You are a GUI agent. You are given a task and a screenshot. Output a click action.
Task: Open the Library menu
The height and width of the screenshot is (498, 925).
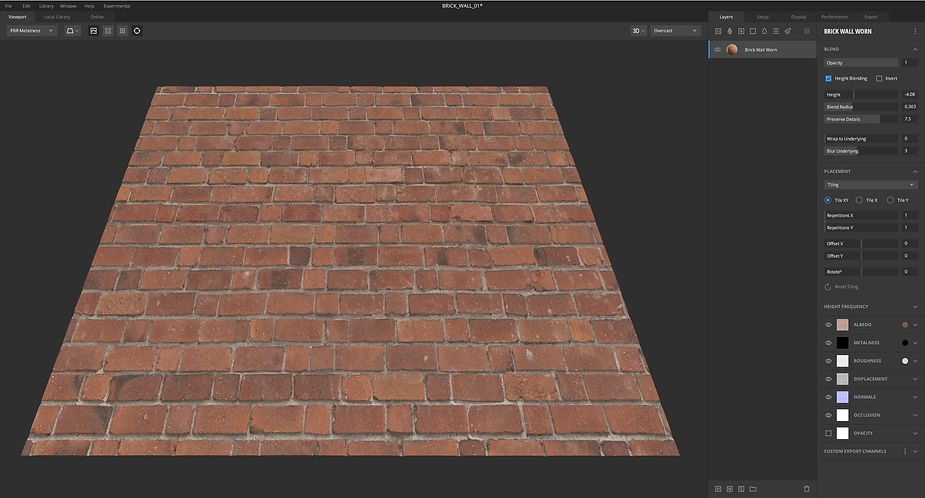46,6
